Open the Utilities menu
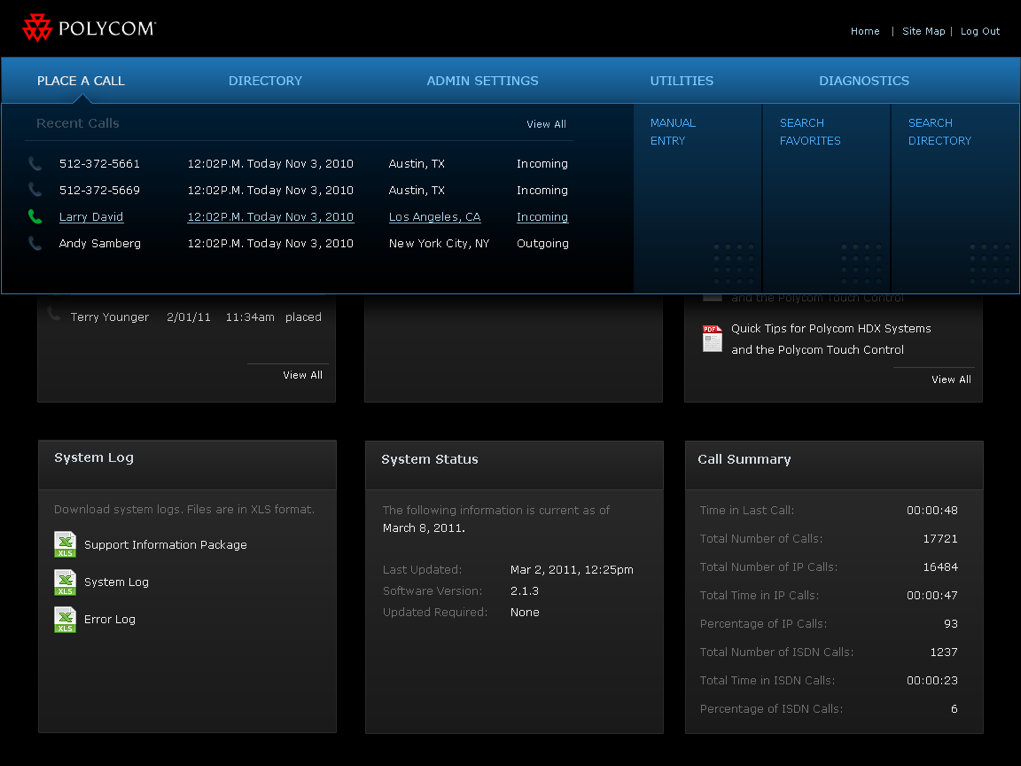This screenshot has width=1021, height=766. [x=682, y=81]
